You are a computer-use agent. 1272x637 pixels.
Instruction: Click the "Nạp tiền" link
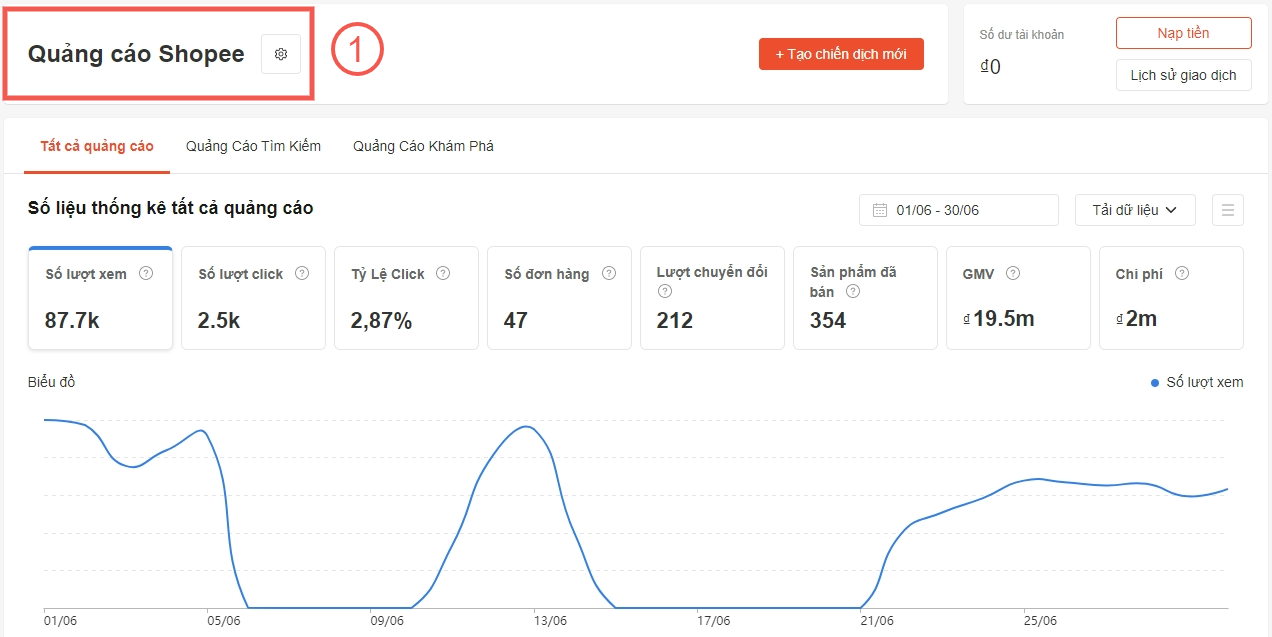(x=1183, y=32)
